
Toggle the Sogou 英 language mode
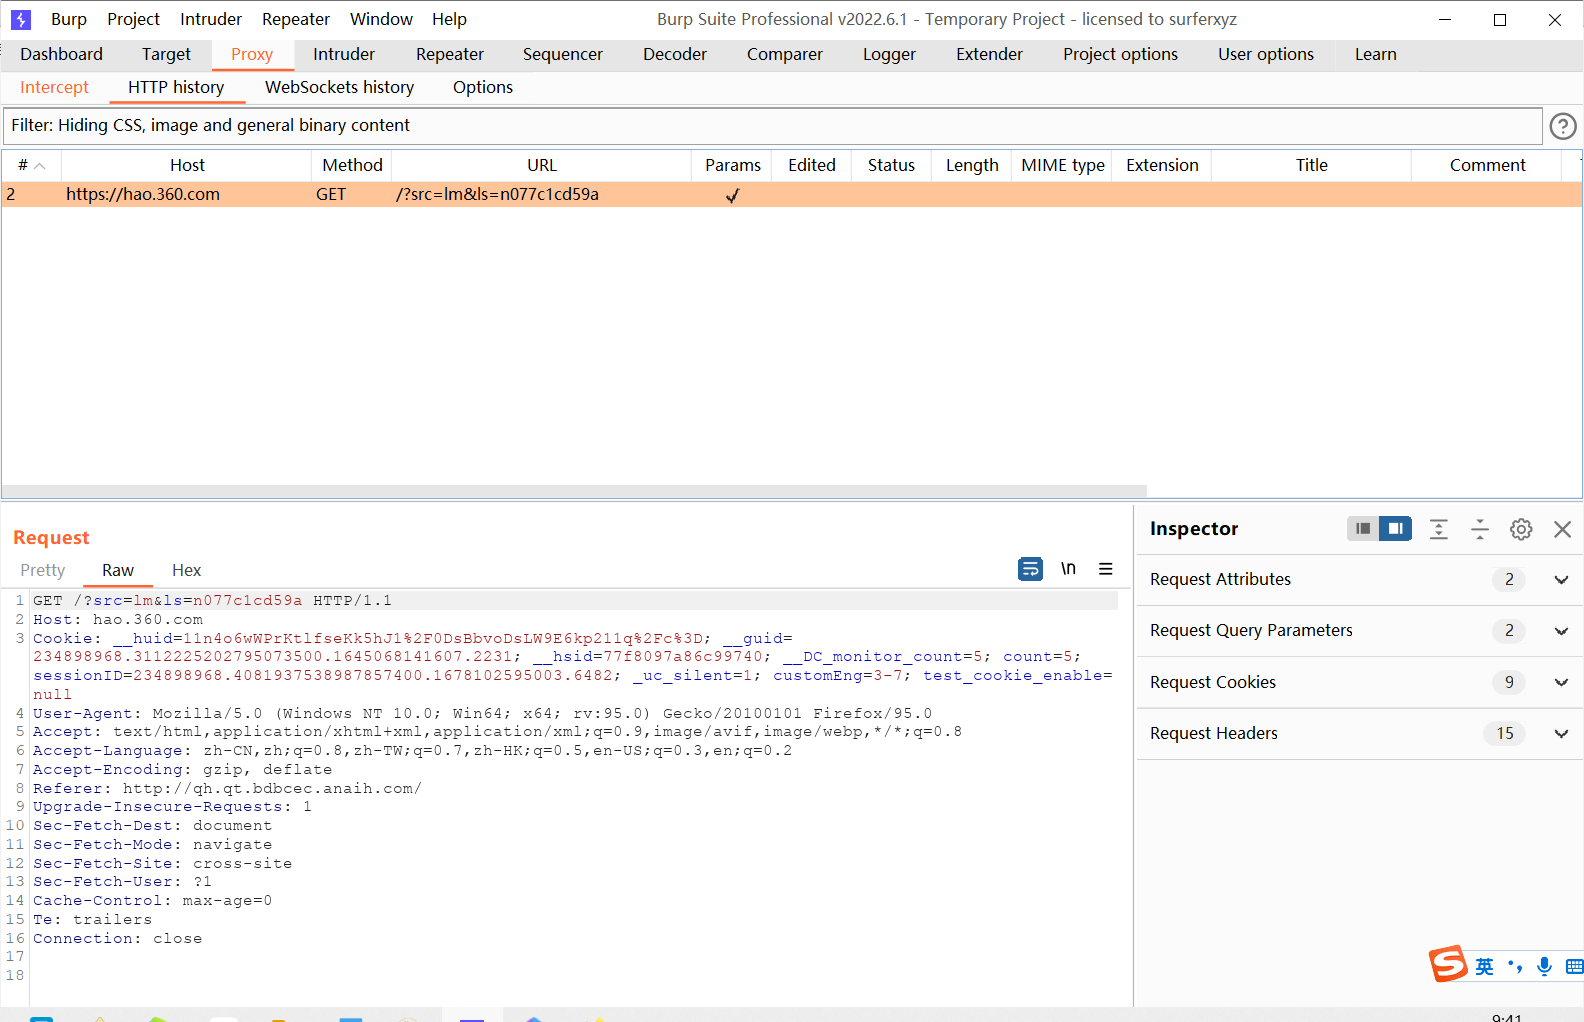[x=1484, y=966]
